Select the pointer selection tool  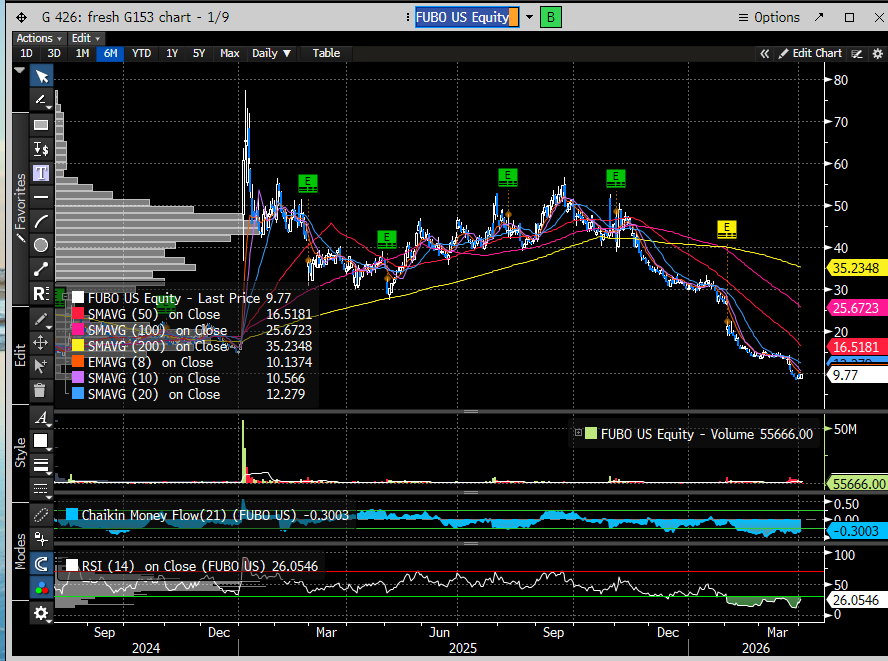point(41,76)
